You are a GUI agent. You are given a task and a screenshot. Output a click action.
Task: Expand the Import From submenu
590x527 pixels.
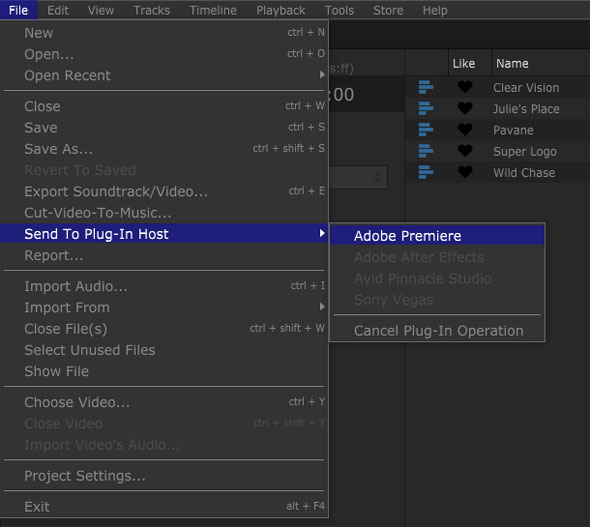(164, 307)
